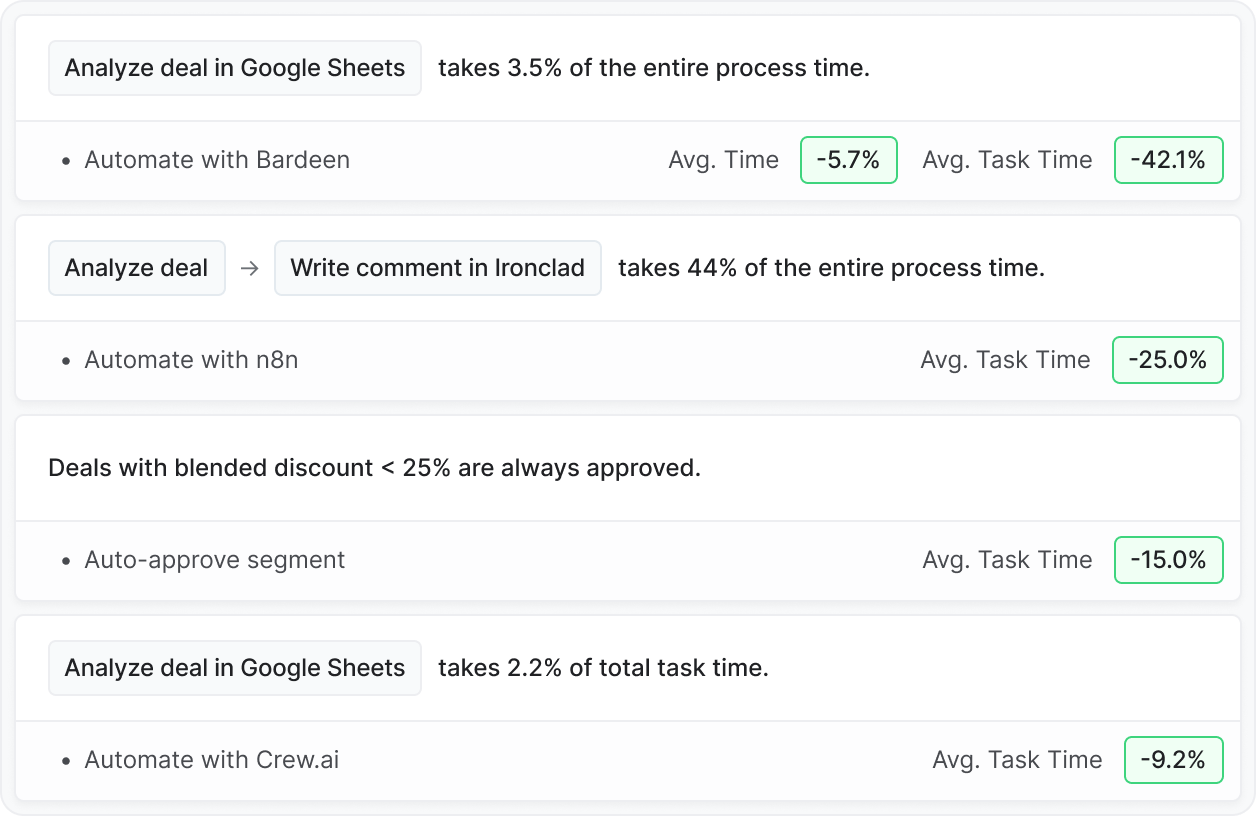Open the Automate with n8n suggestion
1256x816 pixels.
tap(191, 360)
